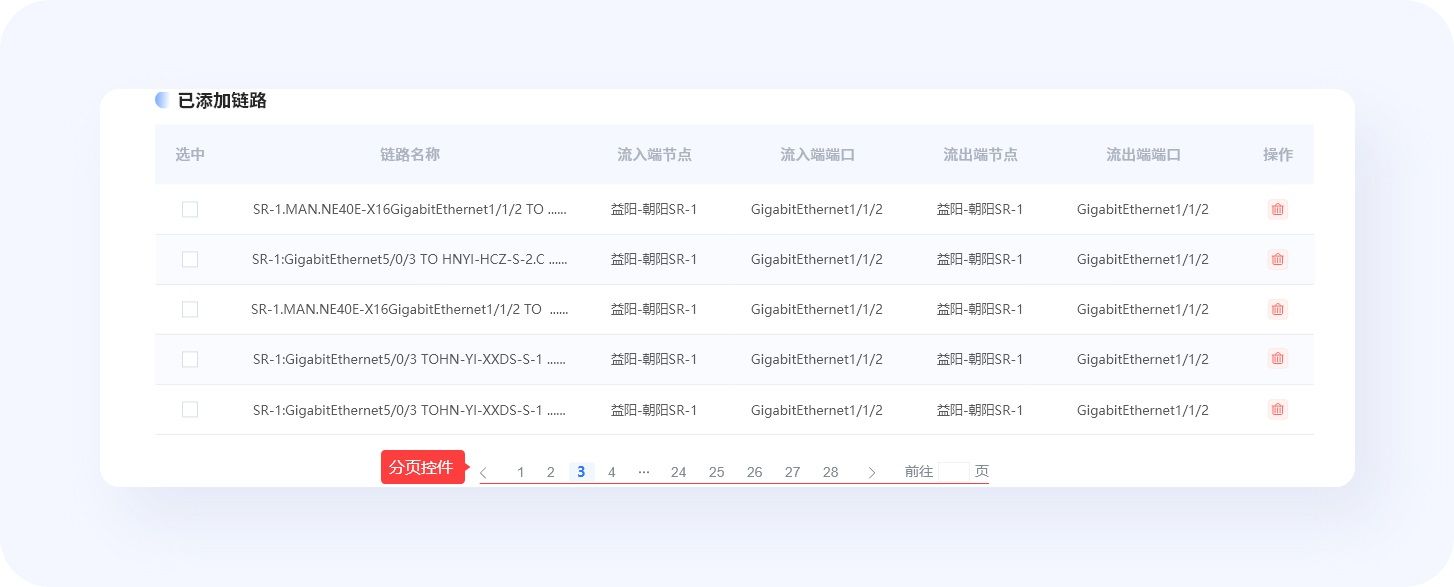
Task: Open page 2 in pagination
Action: [x=551, y=472]
